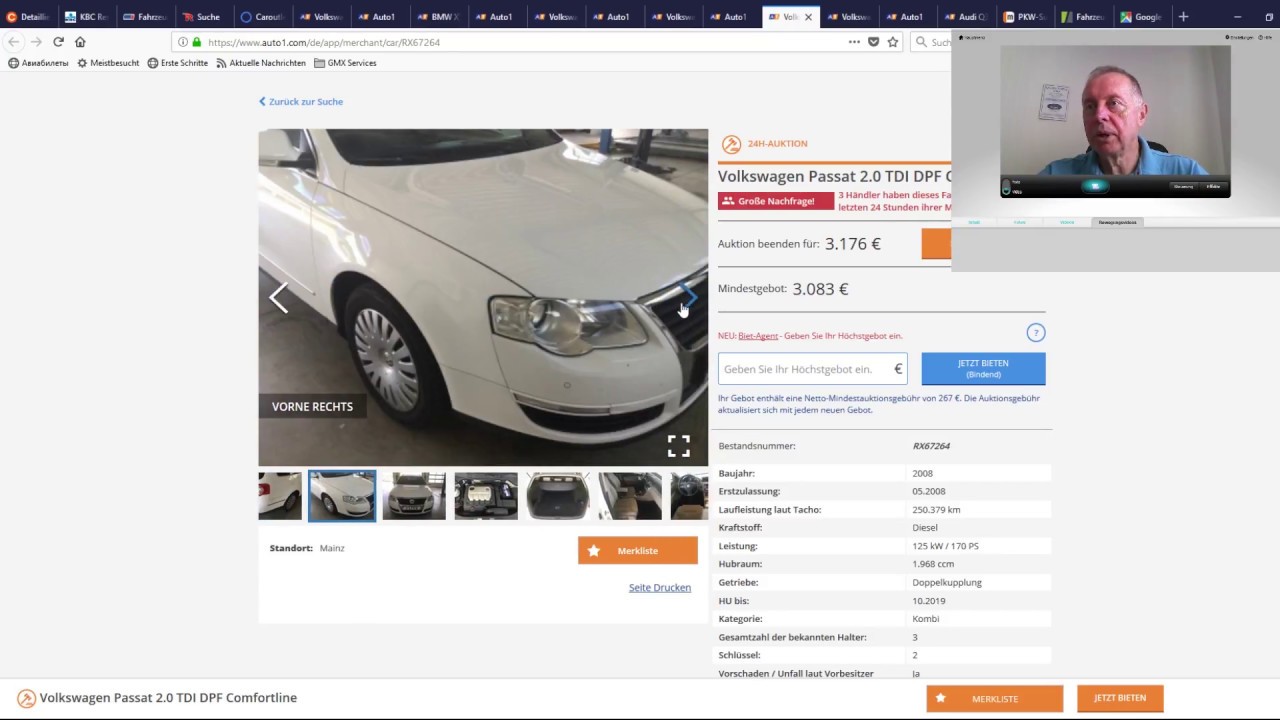This screenshot has width=1280, height=720.
Task: Focus the Höchstgebot input field
Action: pyautogui.click(x=812, y=369)
